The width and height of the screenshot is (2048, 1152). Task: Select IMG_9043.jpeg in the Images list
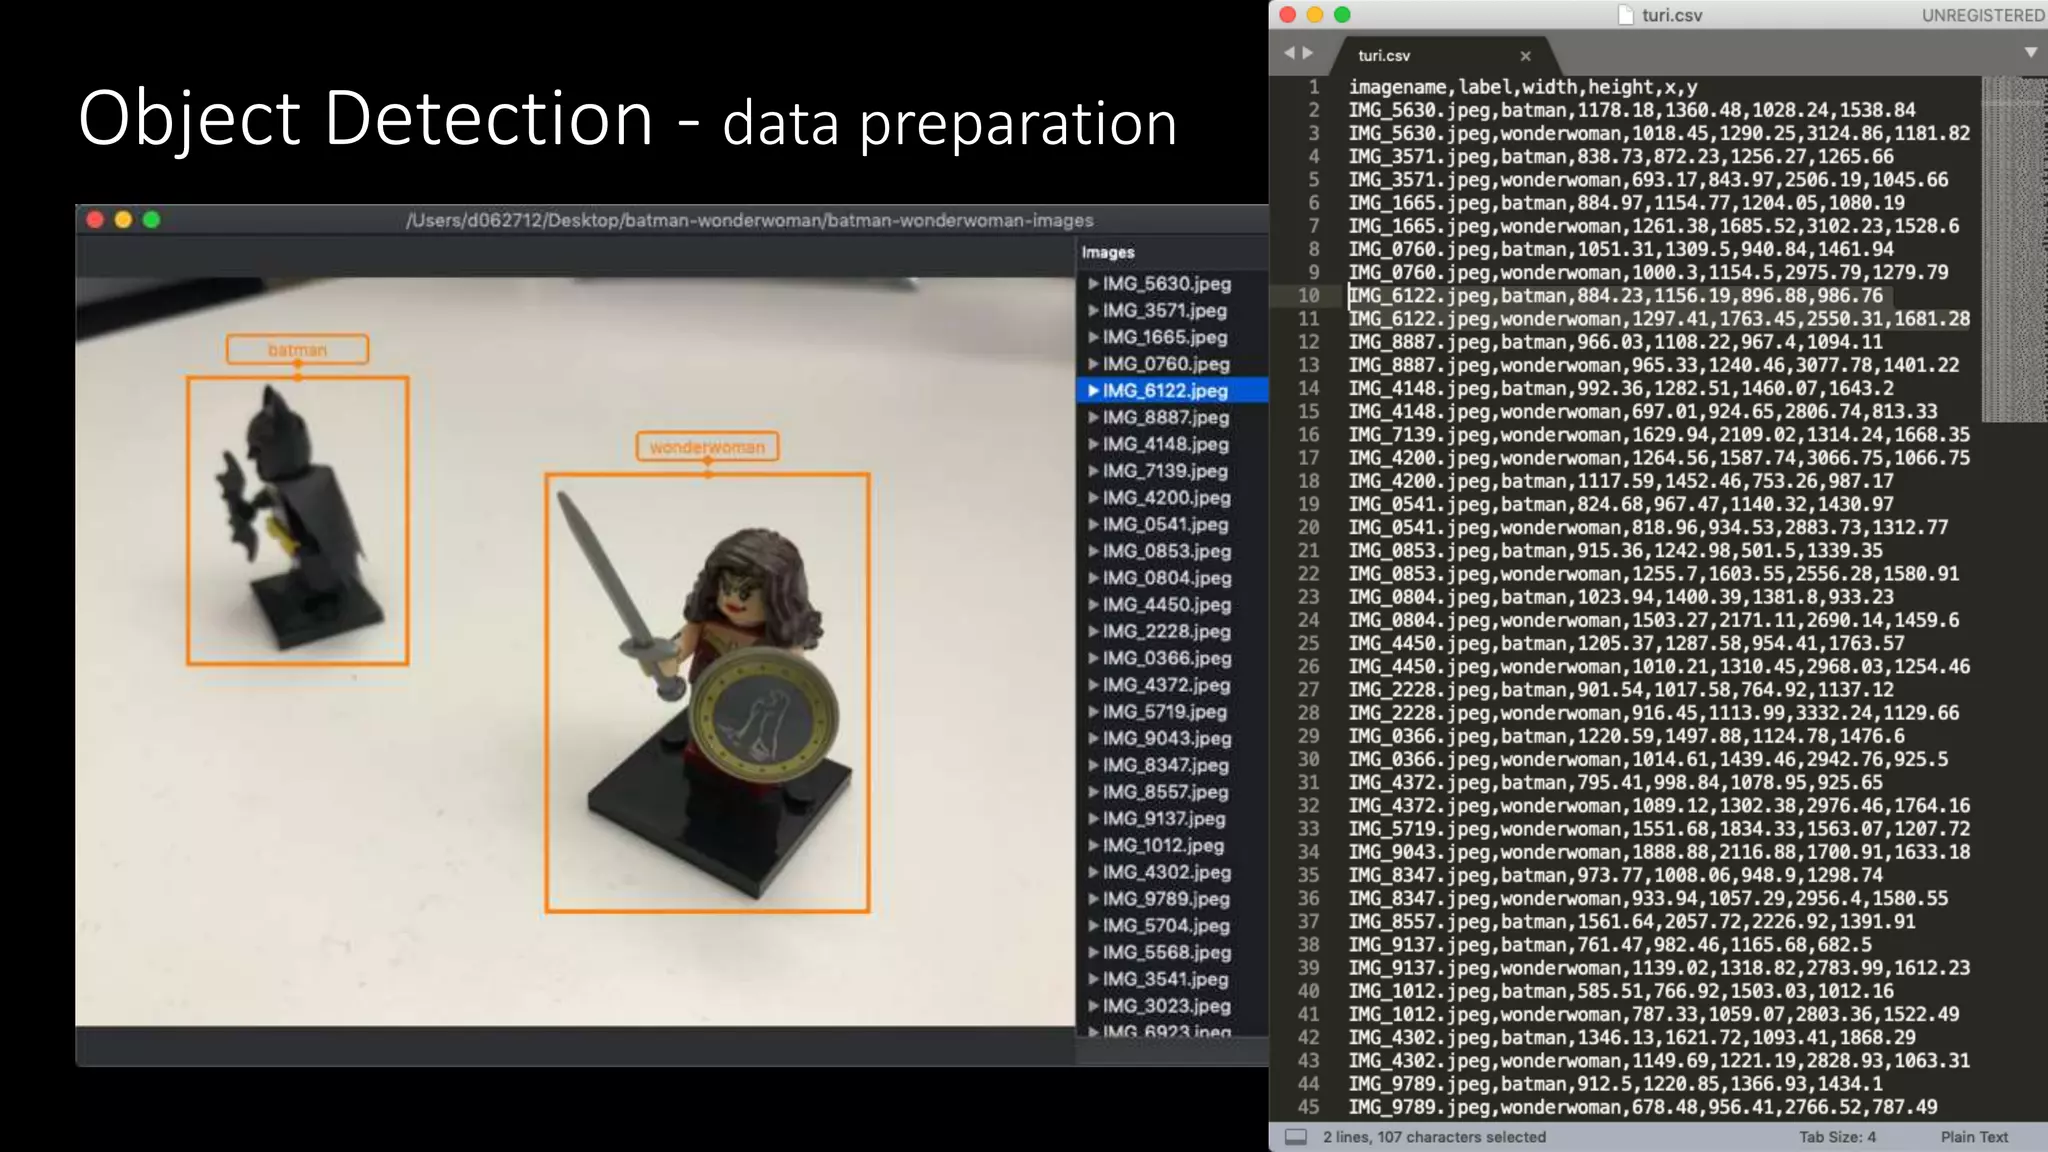1167,739
